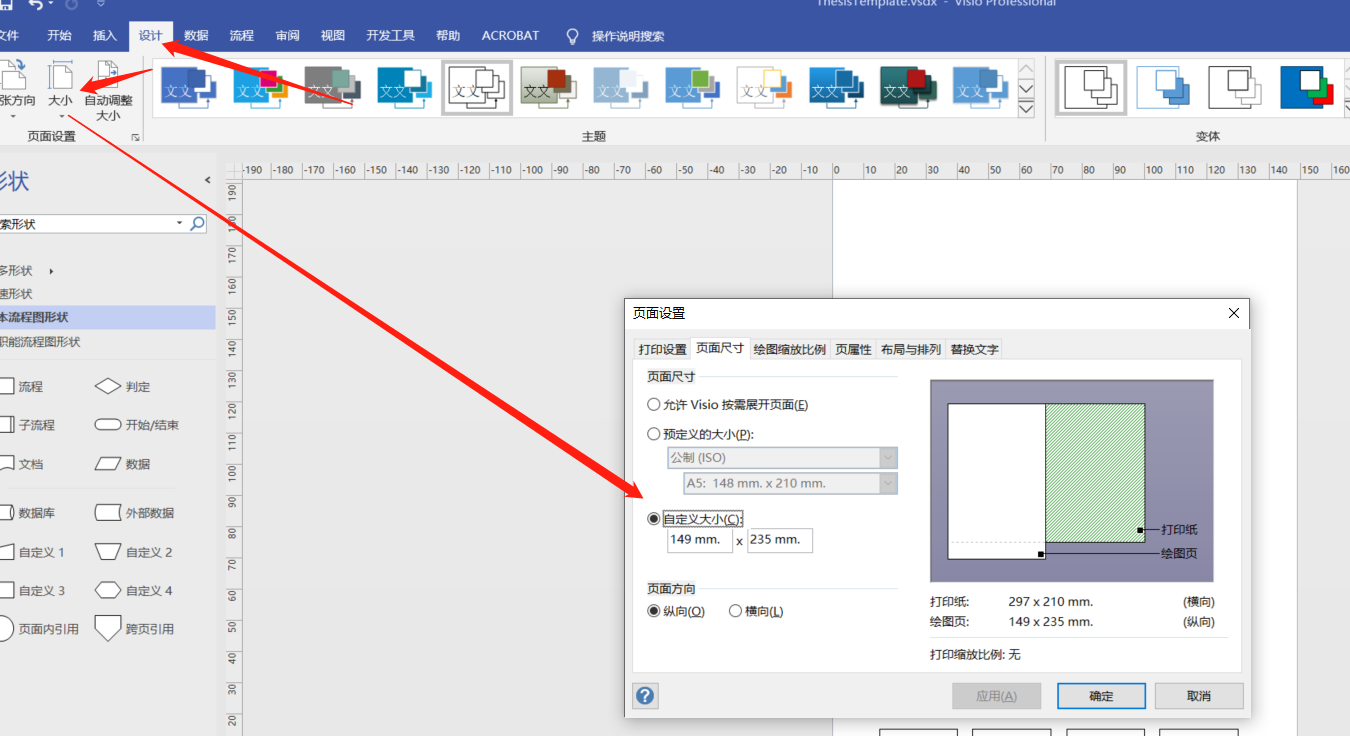Click the 应用(A) button

996,696
